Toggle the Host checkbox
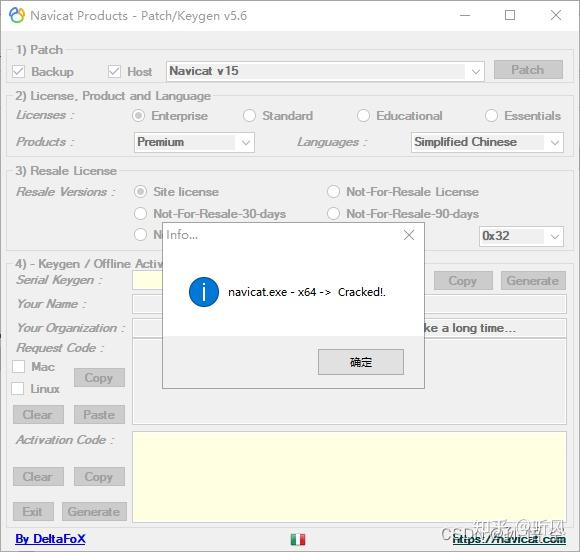580x552 pixels. [x=114, y=71]
